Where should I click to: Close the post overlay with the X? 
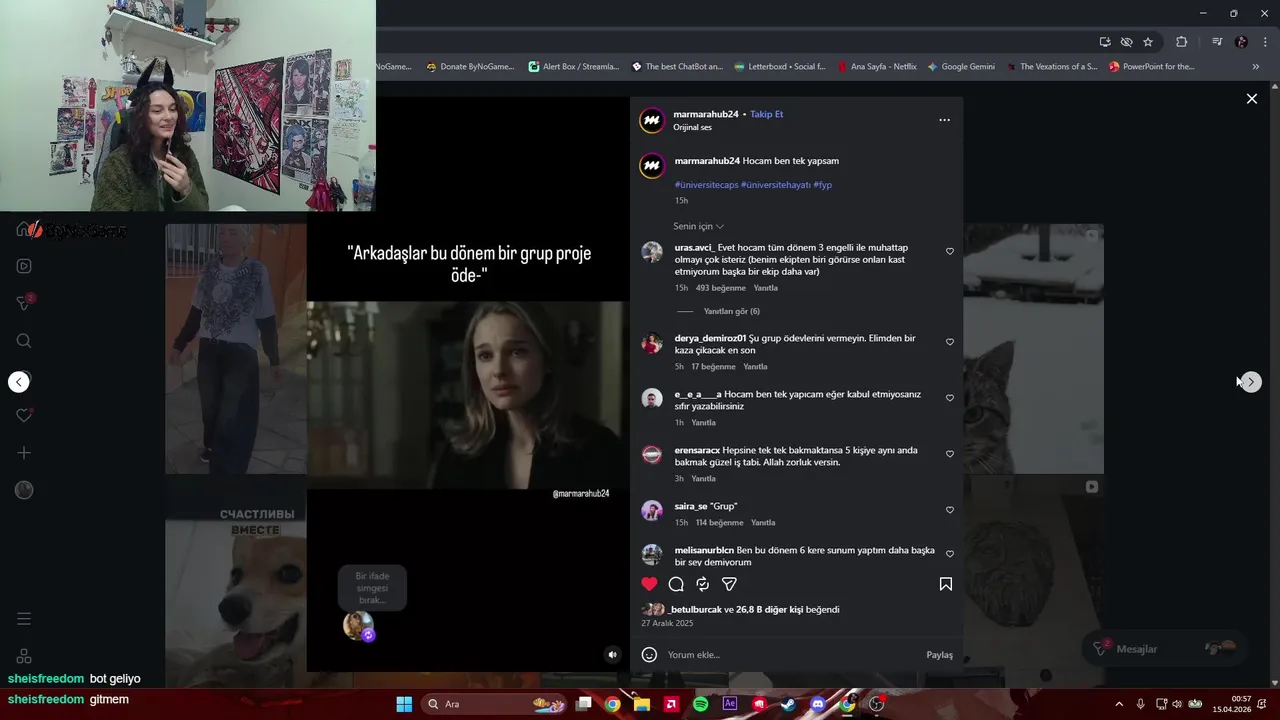click(1251, 99)
